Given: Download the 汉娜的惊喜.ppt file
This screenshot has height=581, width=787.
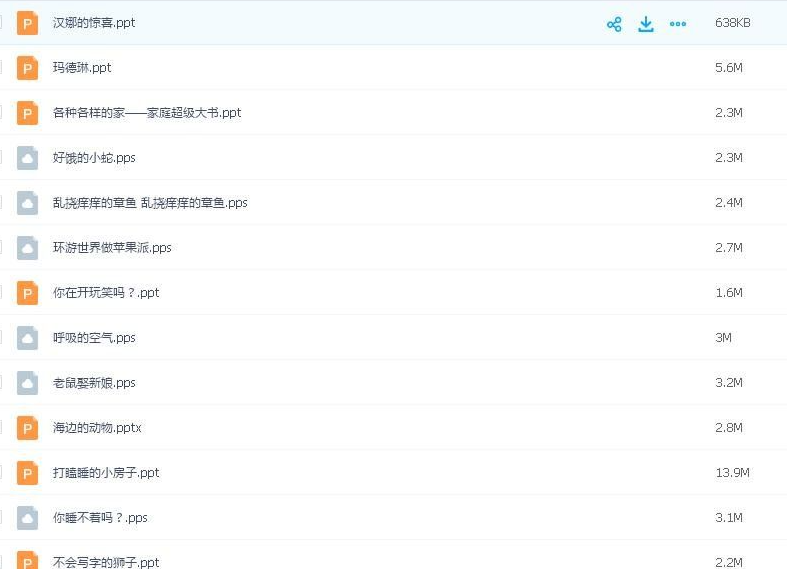Looking at the screenshot, I should coord(646,24).
